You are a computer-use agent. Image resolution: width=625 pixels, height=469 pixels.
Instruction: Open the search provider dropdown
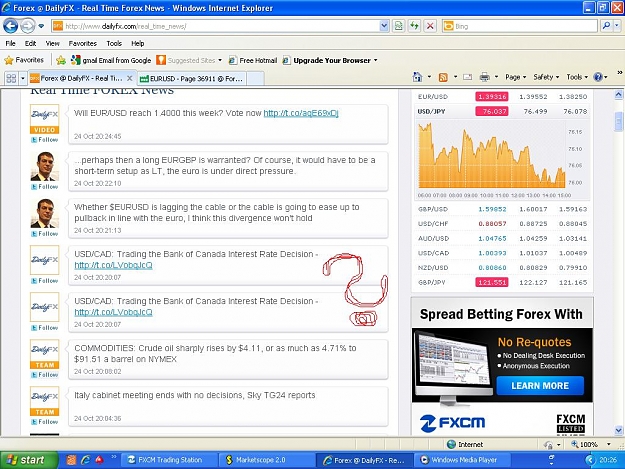(x=617, y=26)
